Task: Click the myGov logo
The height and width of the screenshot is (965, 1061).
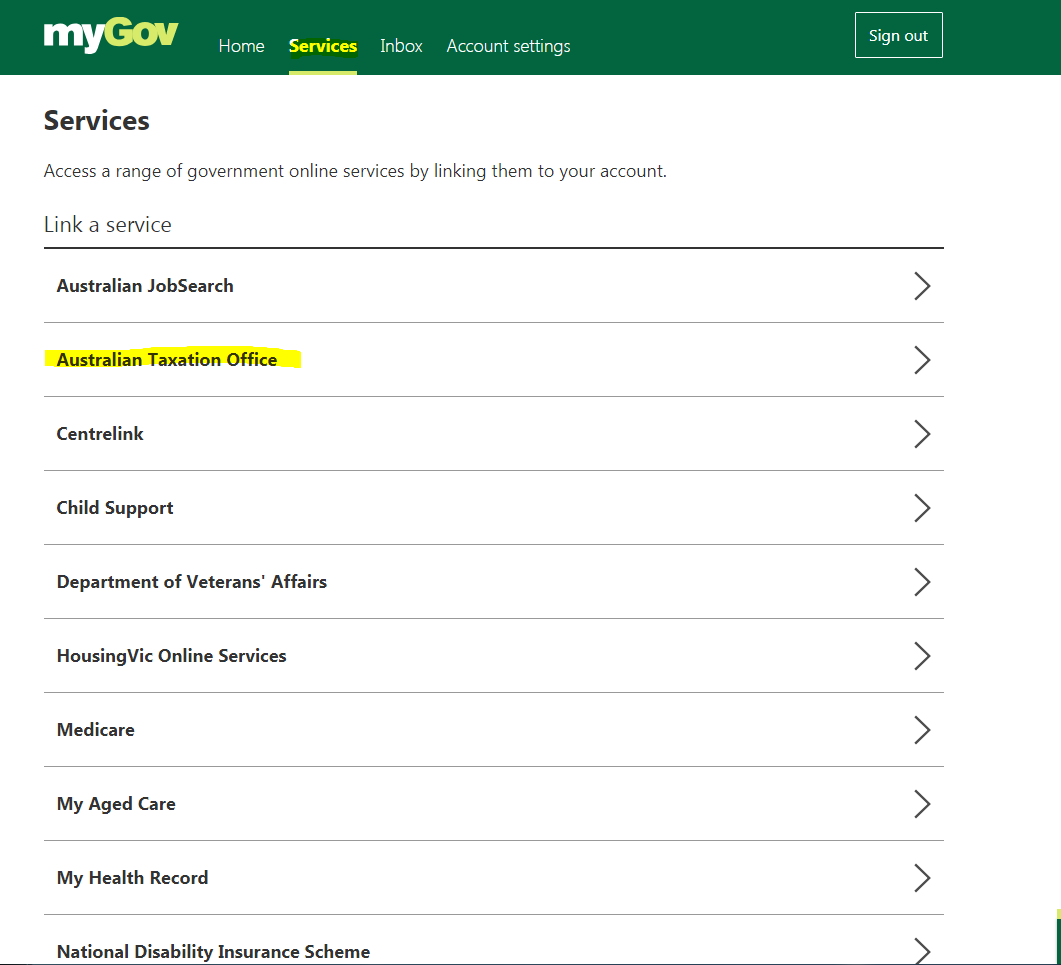Action: [110, 35]
